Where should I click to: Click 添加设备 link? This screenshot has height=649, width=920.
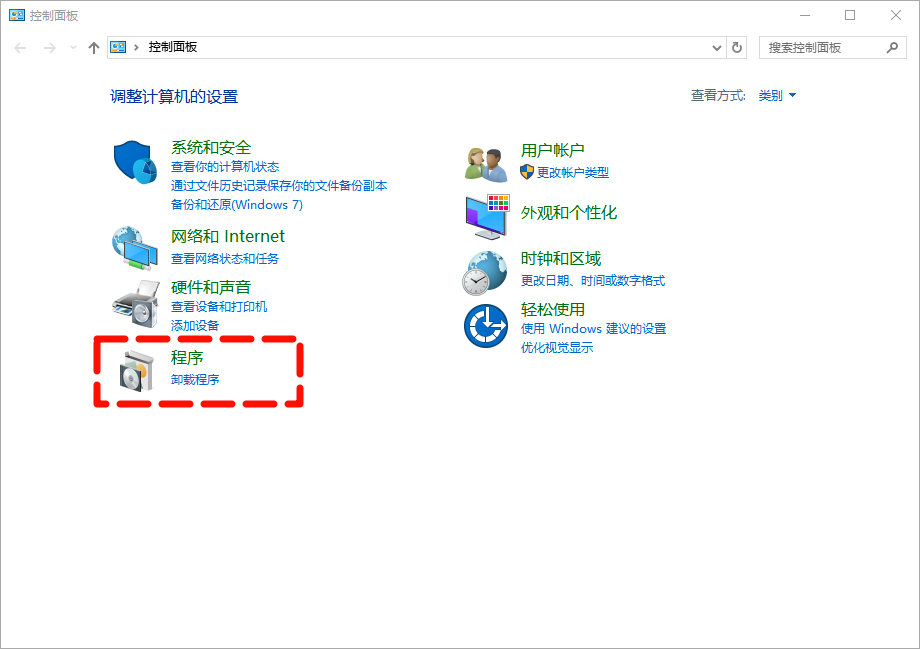tap(195, 325)
